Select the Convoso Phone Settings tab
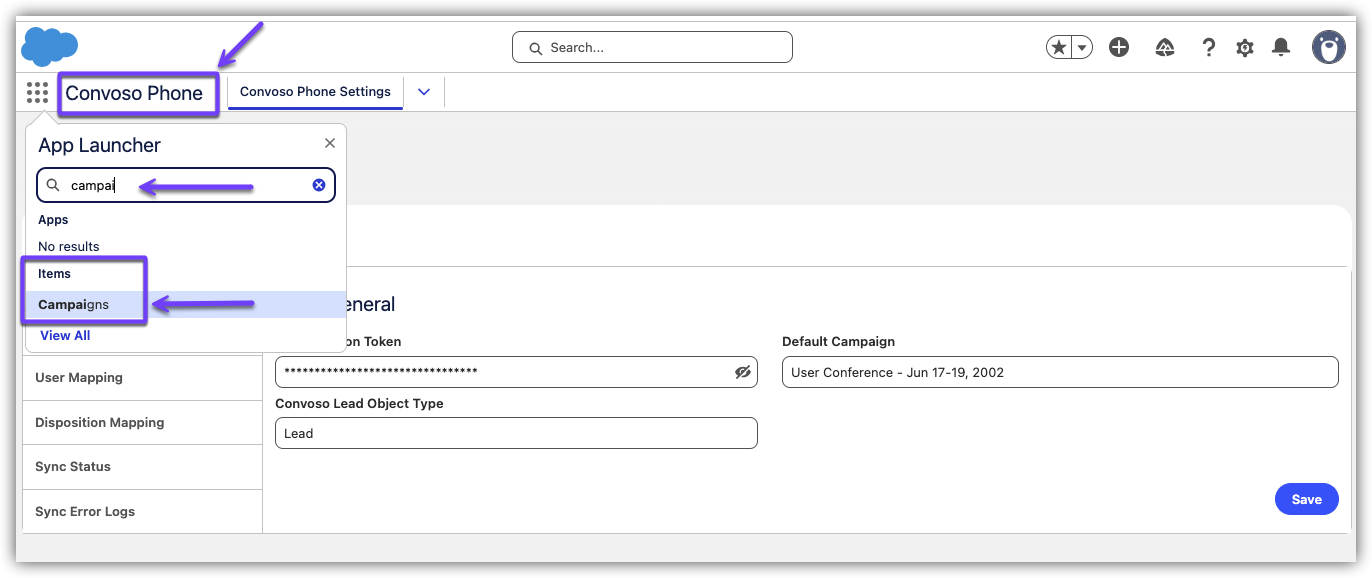The image size is (1372, 578). 315,92
